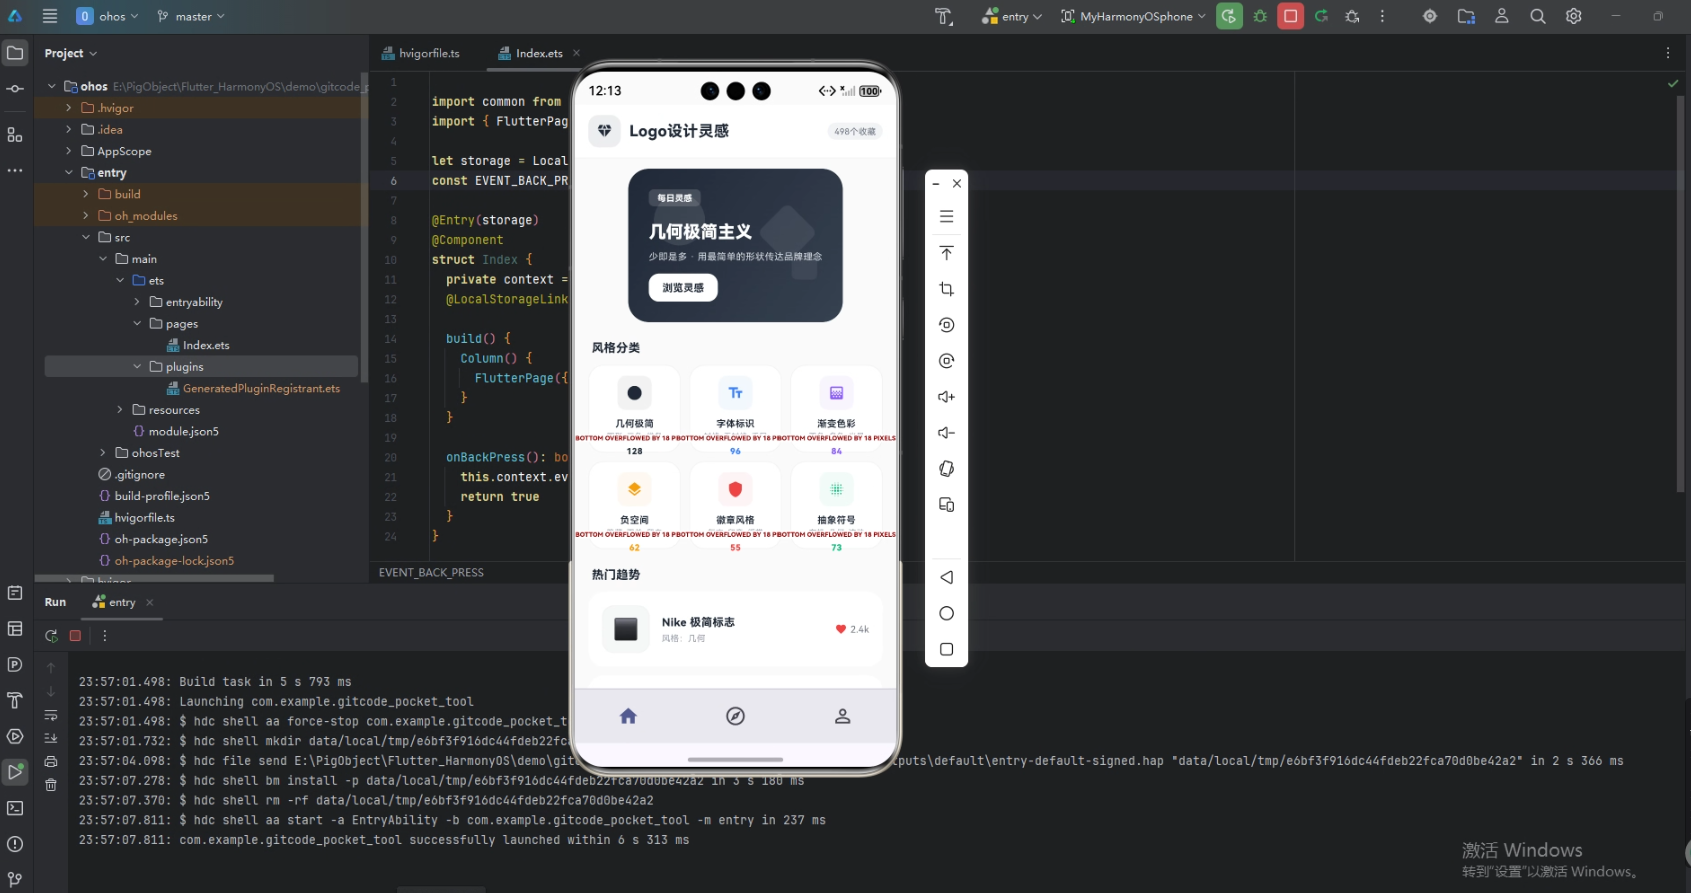1691x893 pixels.
Task: Click the project tree vertical scrollbar
Action: (x=364, y=226)
